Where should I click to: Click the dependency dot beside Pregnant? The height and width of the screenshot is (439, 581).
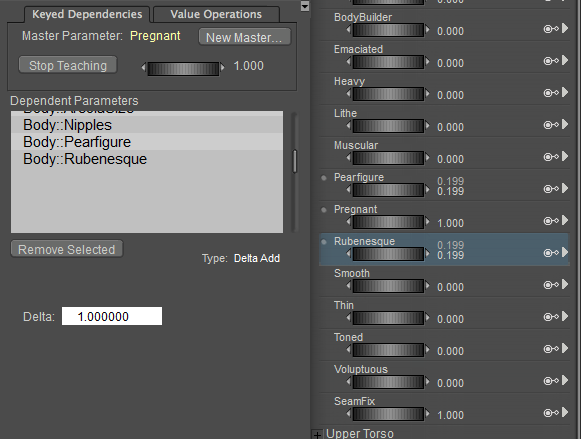324,210
